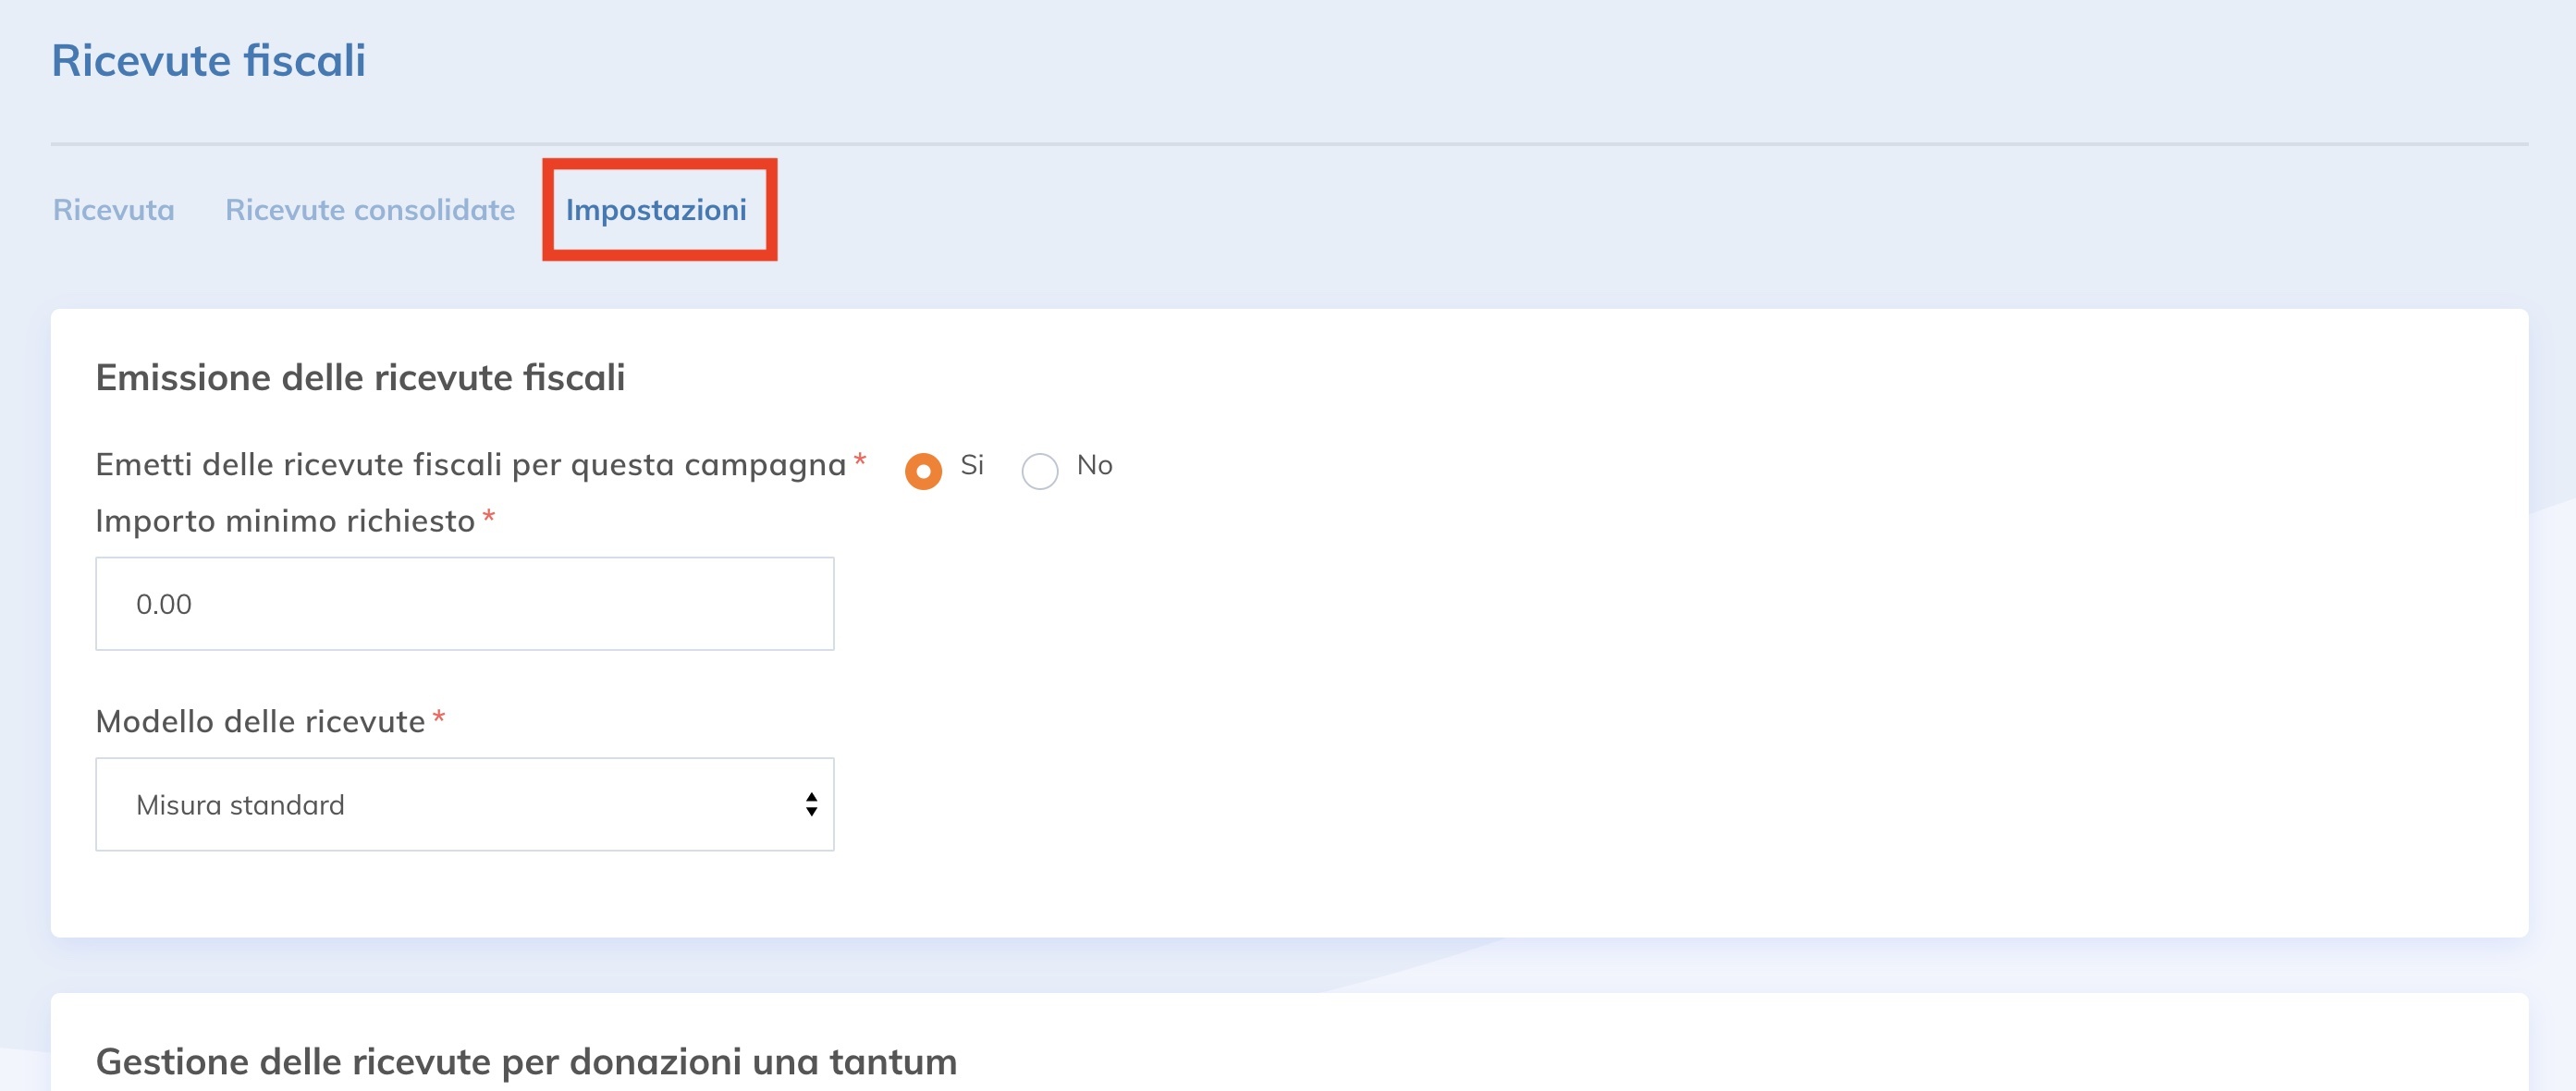
Task: Enable receipt emission for this campaign
Action: (924, 469)
